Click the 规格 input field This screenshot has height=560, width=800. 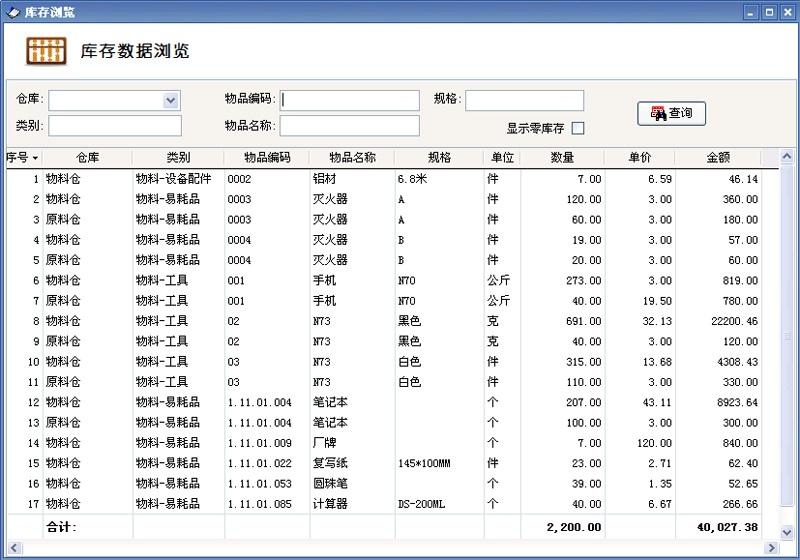pyautogui.click(x=524, y=100)
